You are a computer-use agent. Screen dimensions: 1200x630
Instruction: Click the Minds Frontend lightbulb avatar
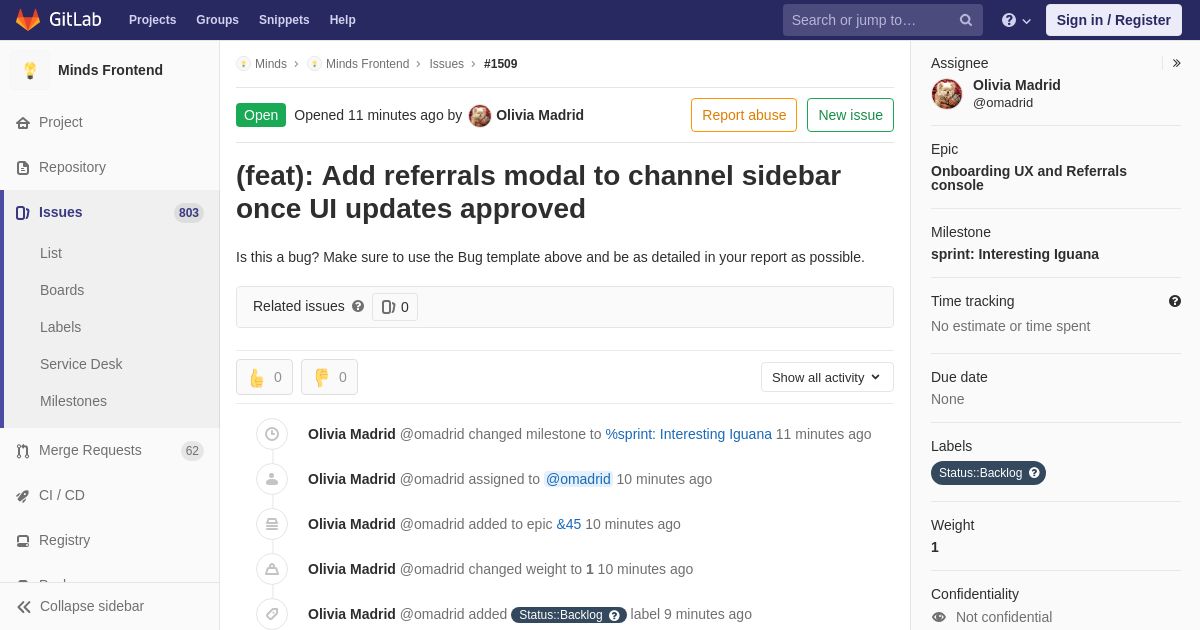click(x=30, y=70)
